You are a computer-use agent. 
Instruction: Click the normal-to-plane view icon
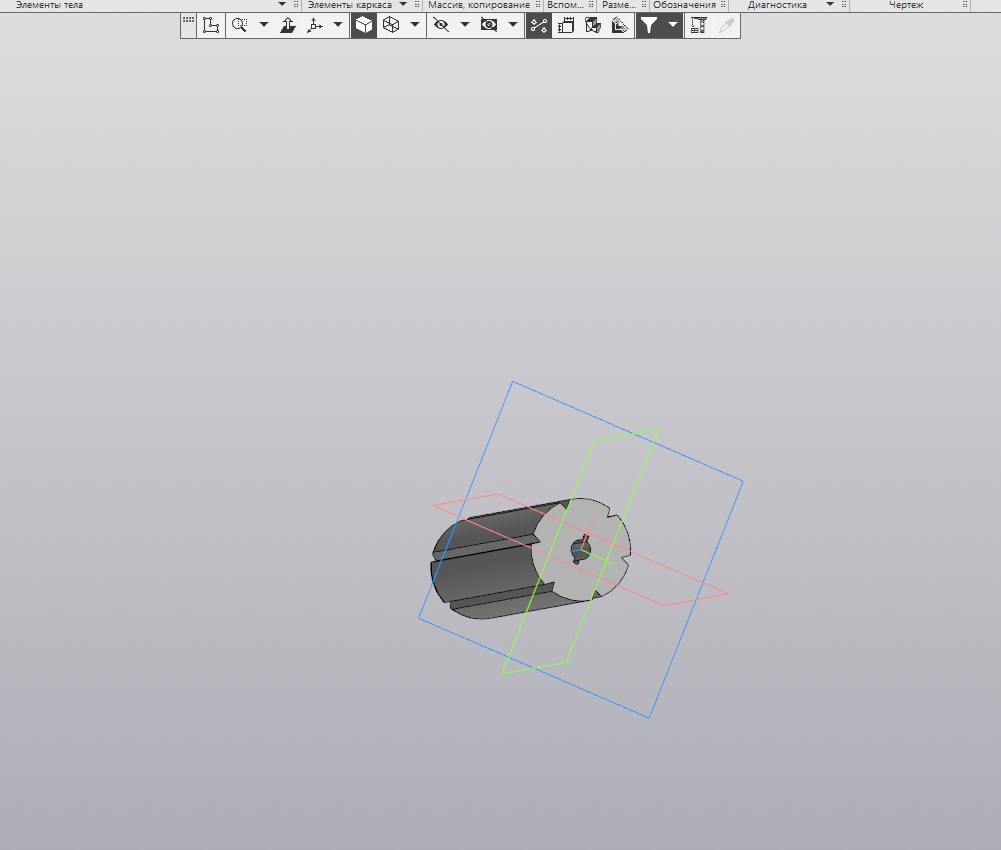288,26
